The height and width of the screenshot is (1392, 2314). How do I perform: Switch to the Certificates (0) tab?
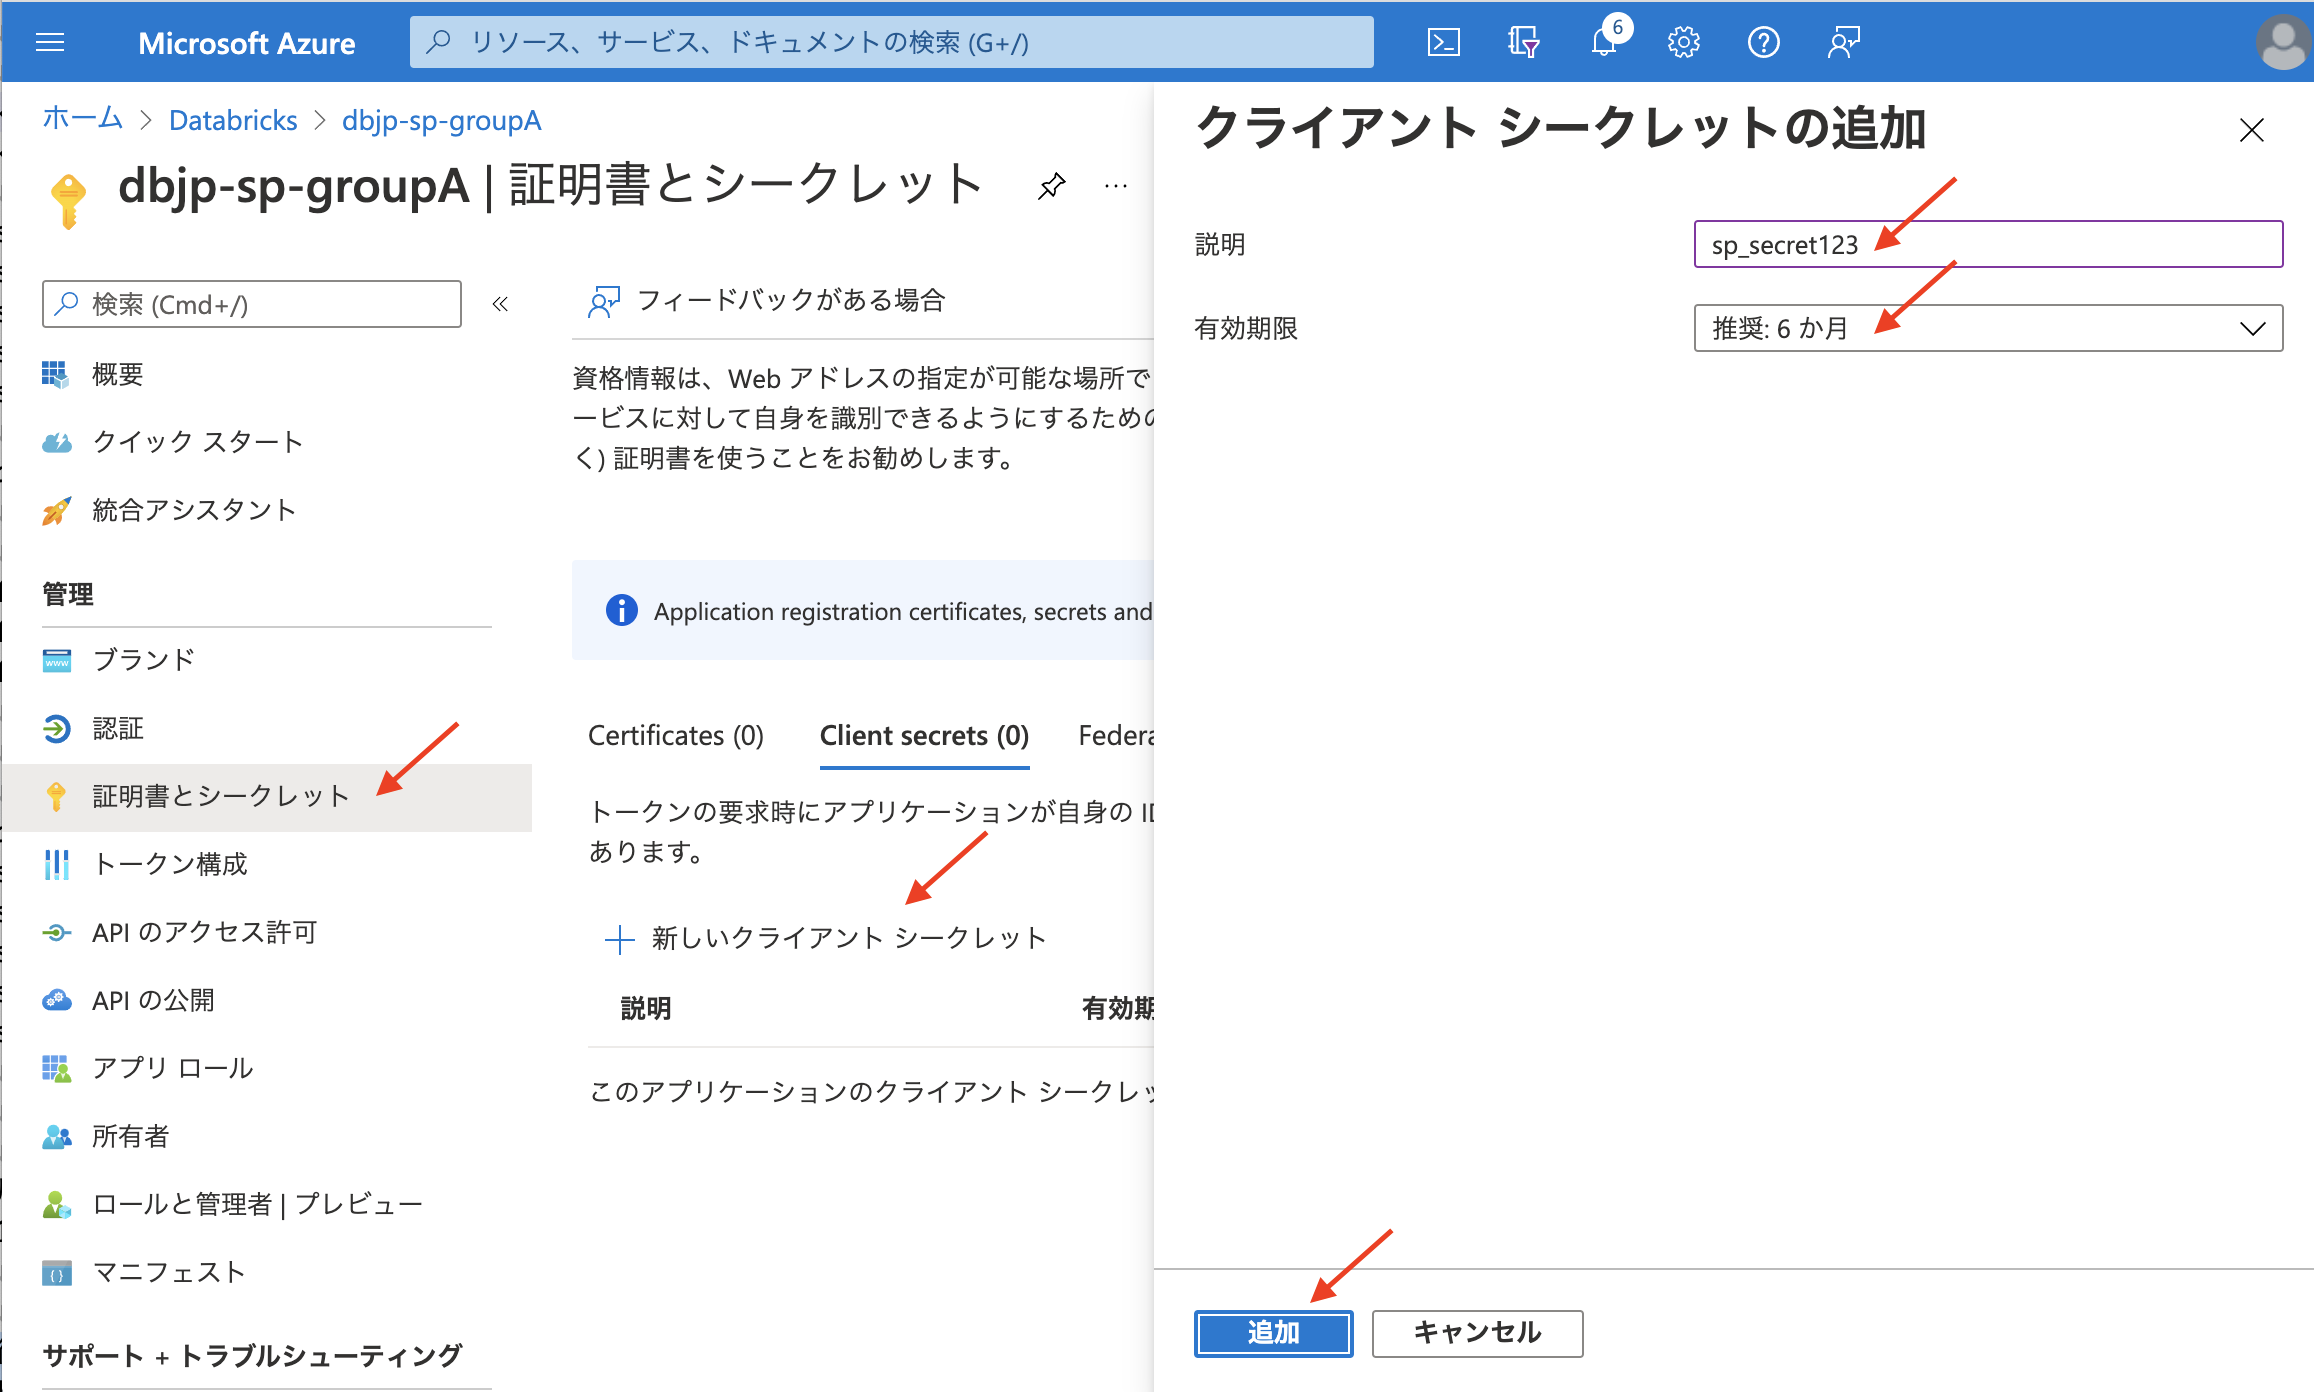675,736
